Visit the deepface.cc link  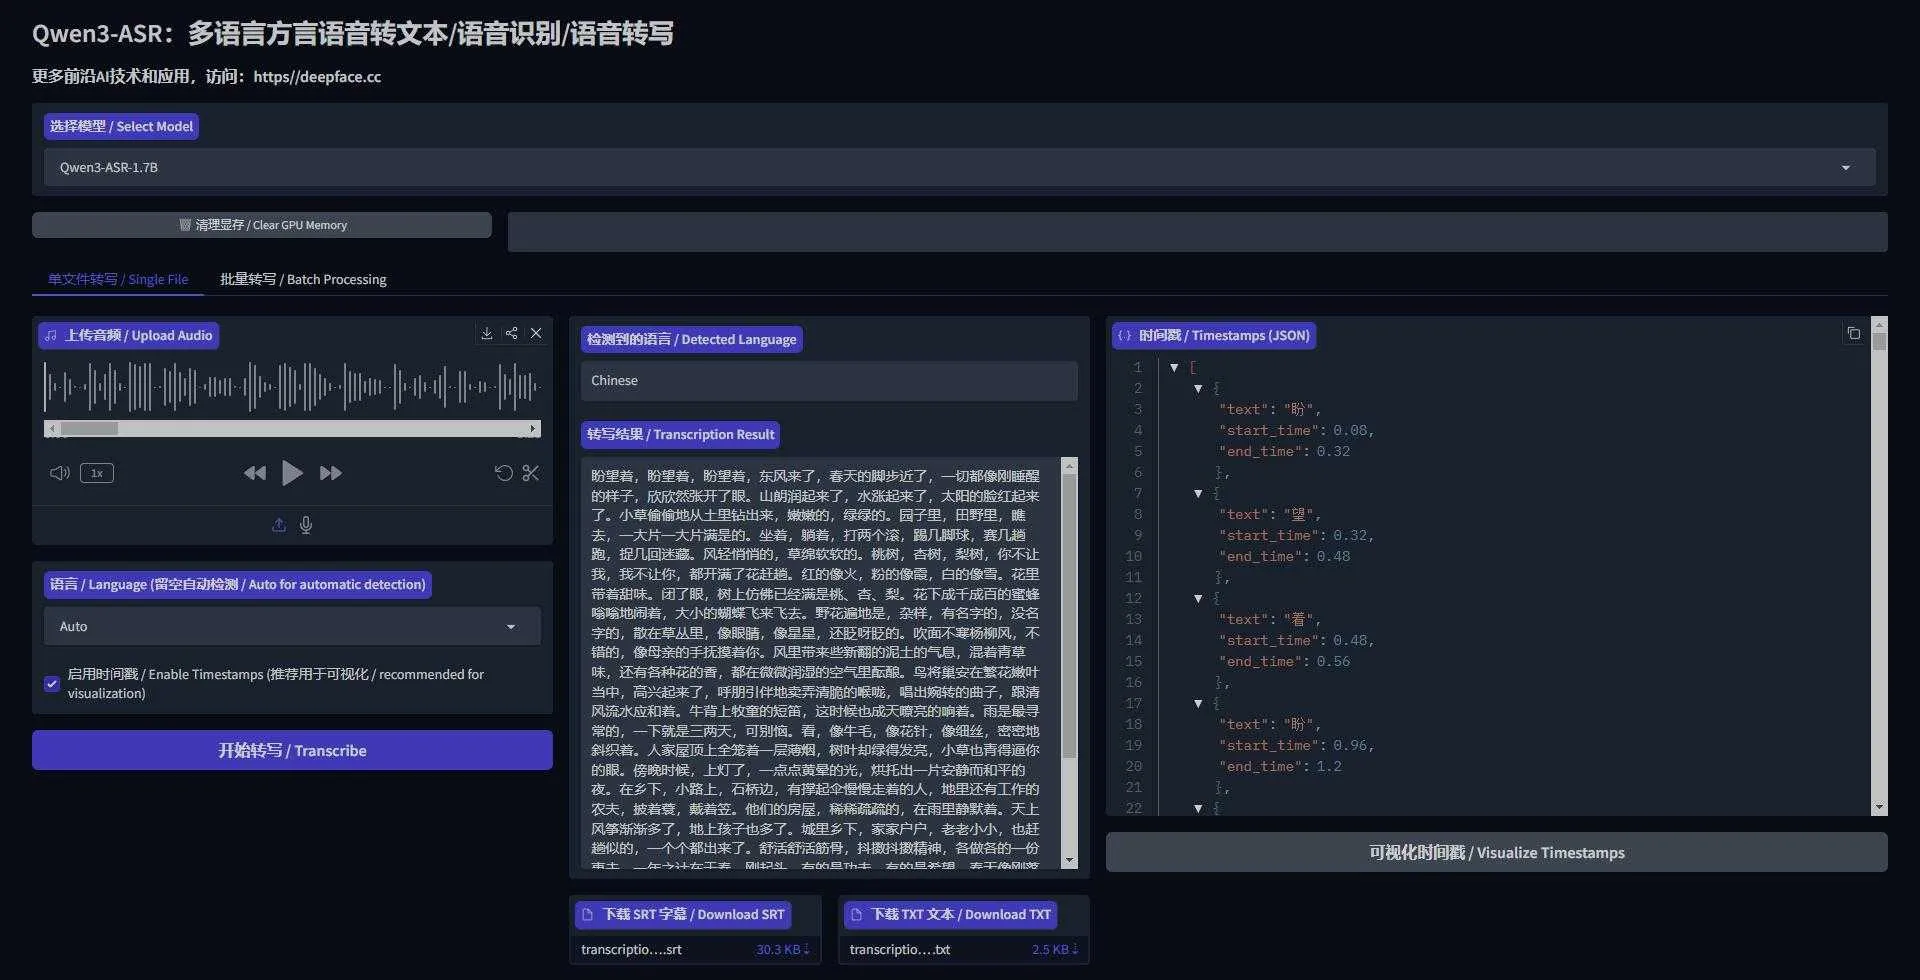(318, 76)
